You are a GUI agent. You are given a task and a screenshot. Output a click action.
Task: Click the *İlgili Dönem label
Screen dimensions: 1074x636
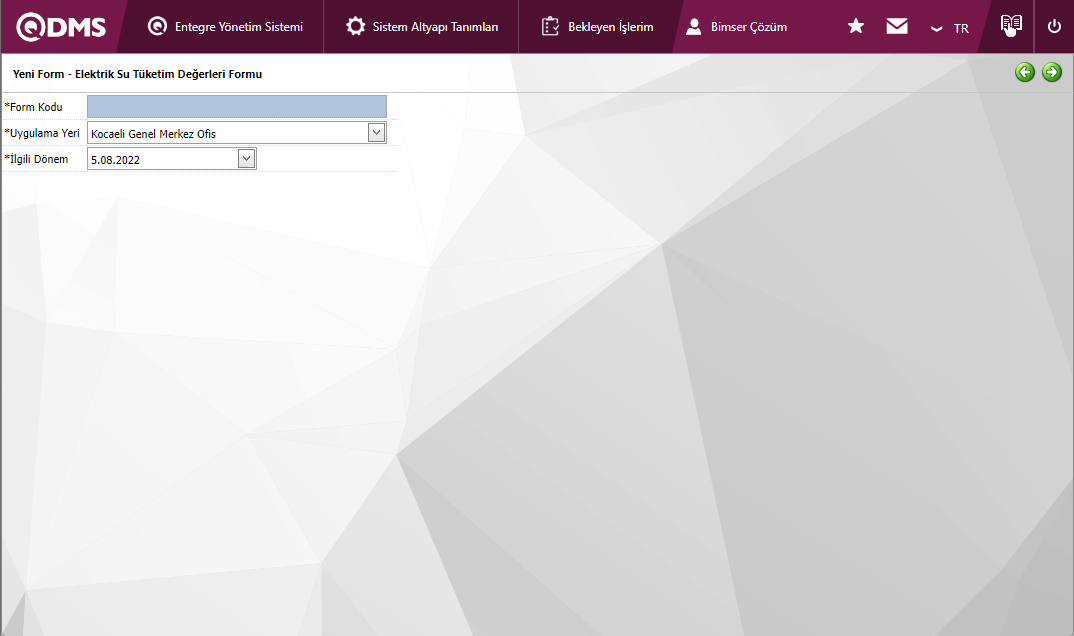36,159
